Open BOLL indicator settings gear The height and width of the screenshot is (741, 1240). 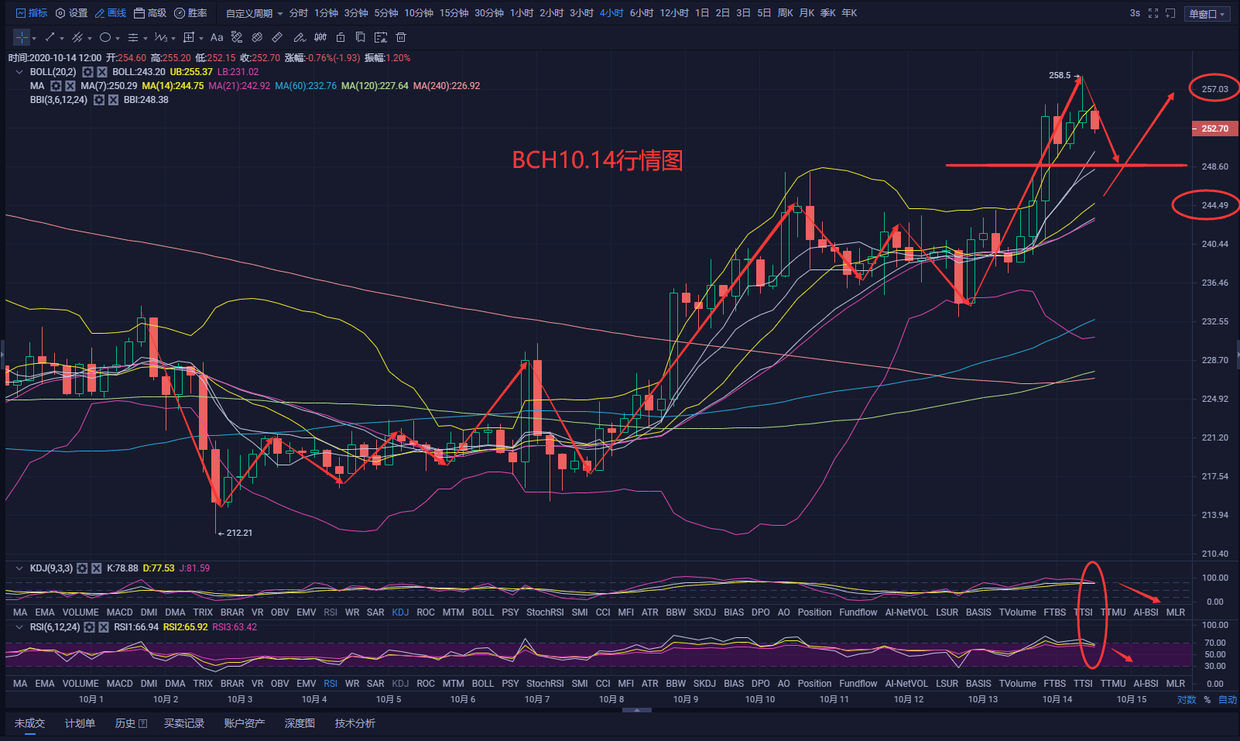88,72
